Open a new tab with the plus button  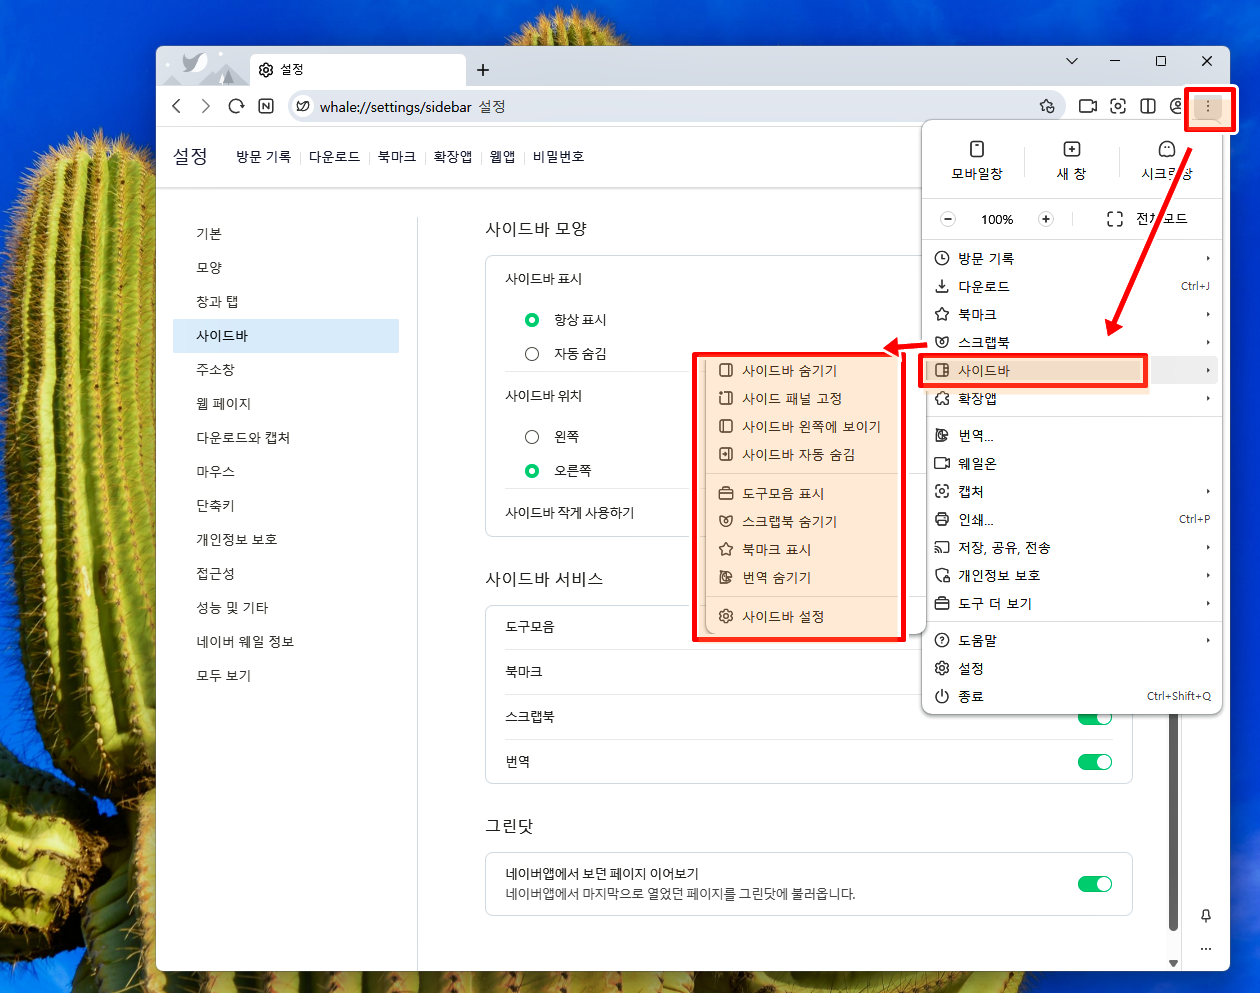point(483,70)
